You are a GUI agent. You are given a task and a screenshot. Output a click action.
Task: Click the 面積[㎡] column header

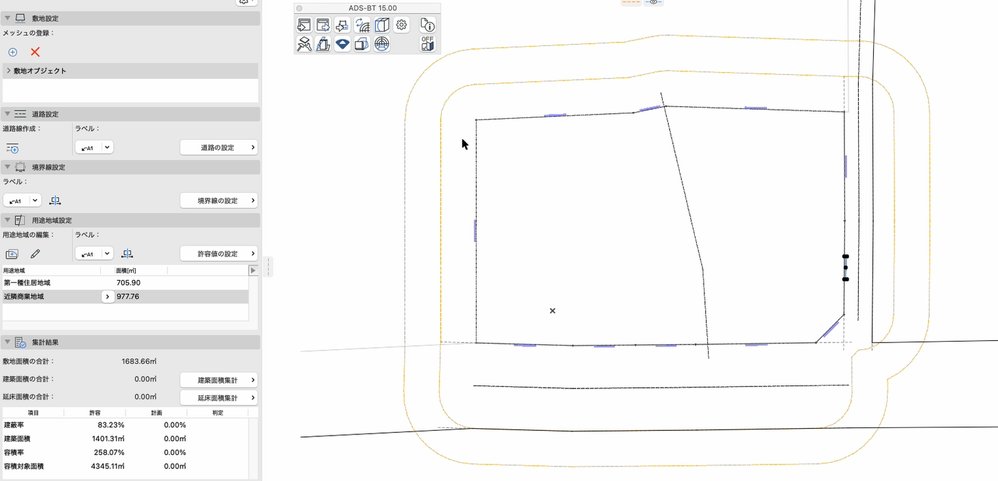pos(126,270)
